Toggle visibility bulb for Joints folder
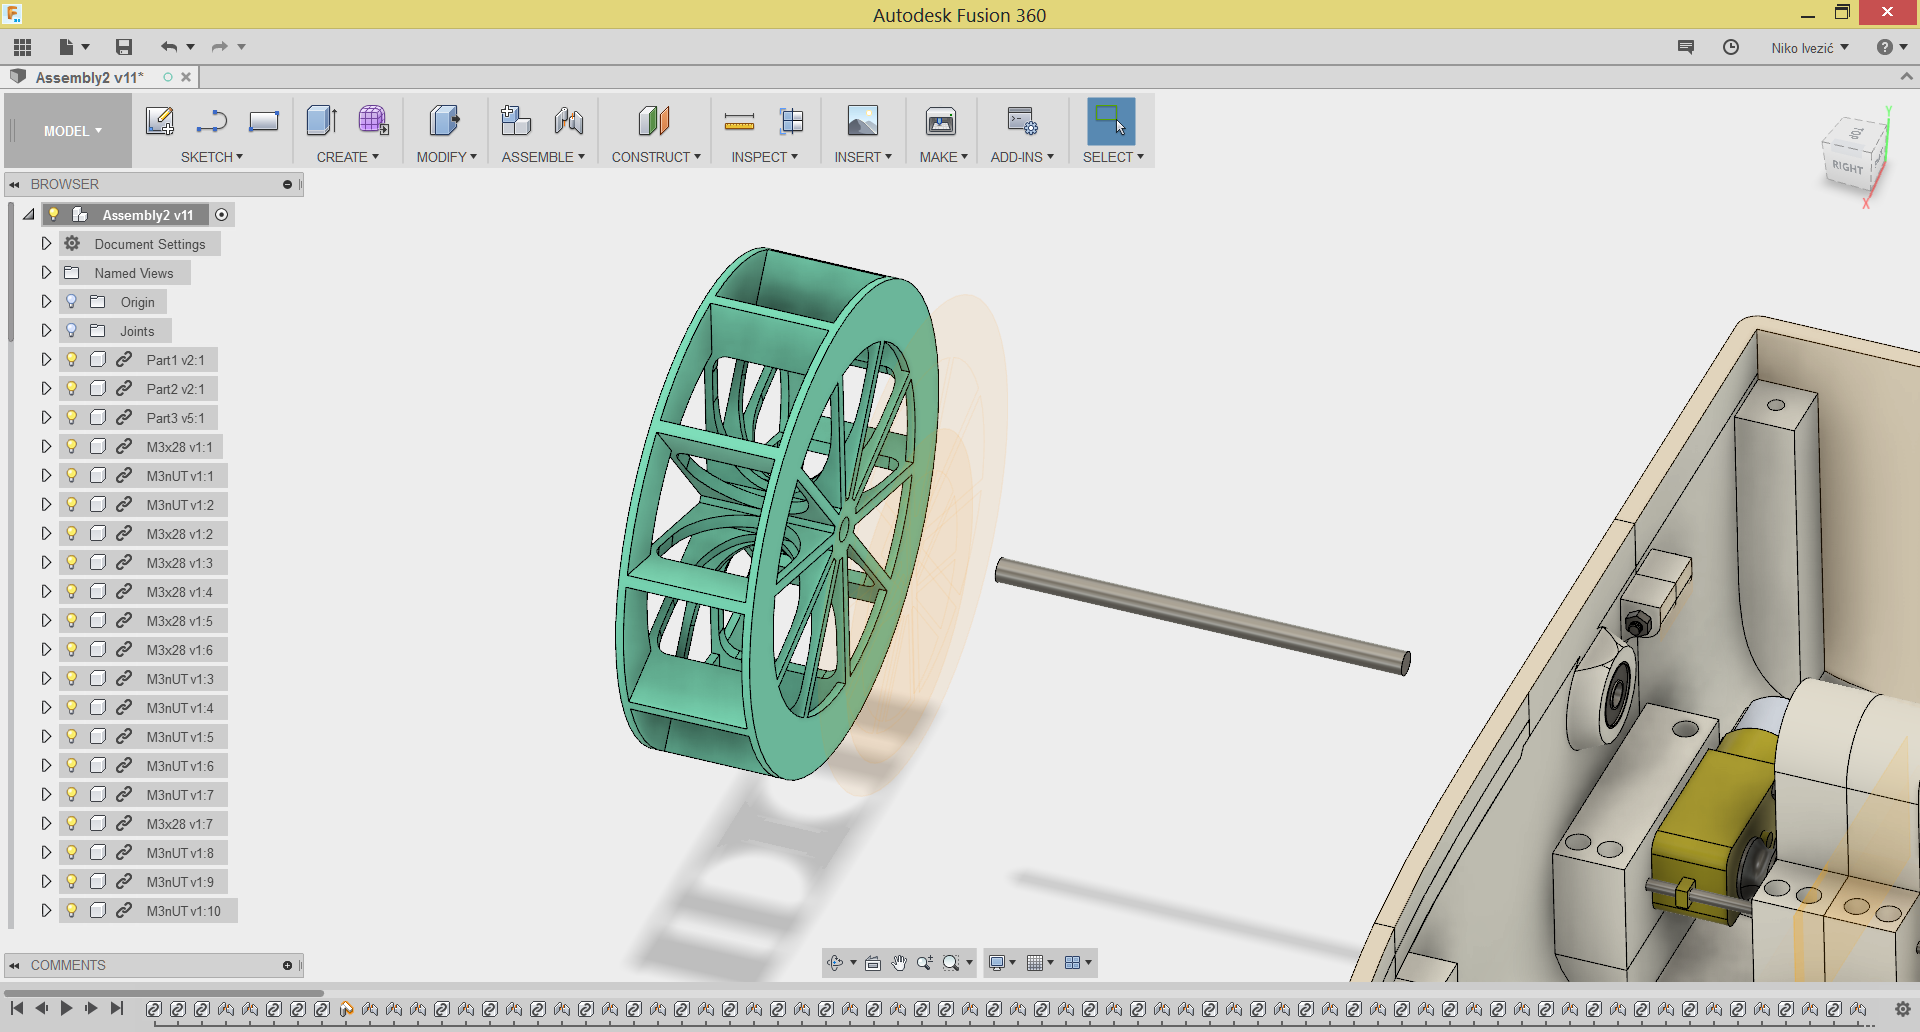Screen dimensions: 1920x1032 [72, 330]
